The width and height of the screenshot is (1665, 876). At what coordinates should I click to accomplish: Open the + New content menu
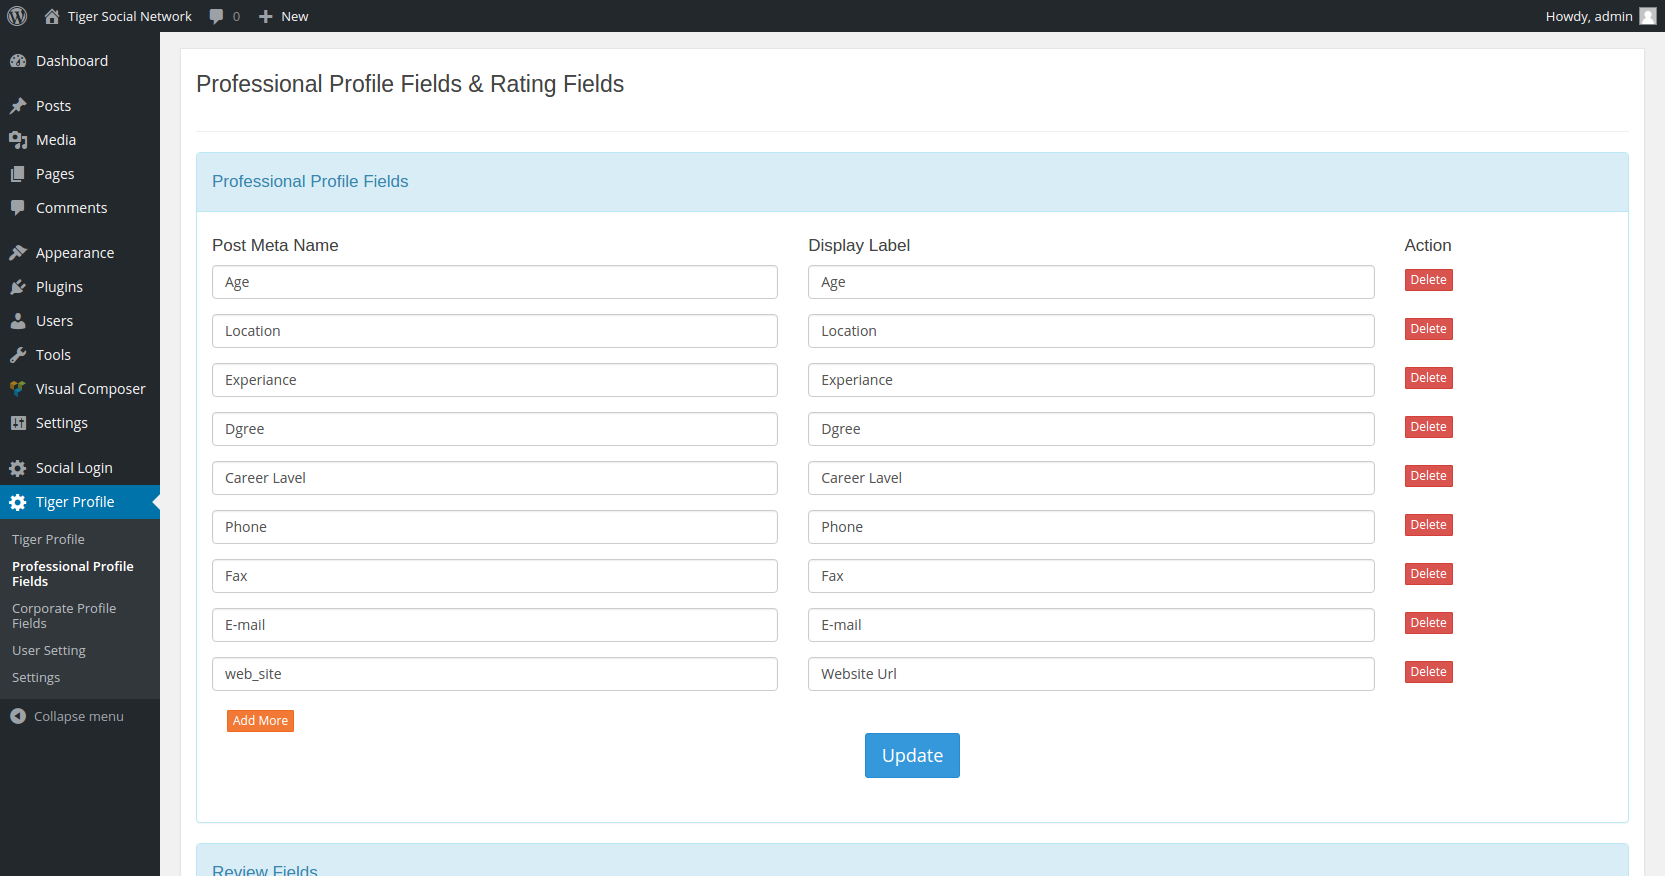(x=284, y=16)
